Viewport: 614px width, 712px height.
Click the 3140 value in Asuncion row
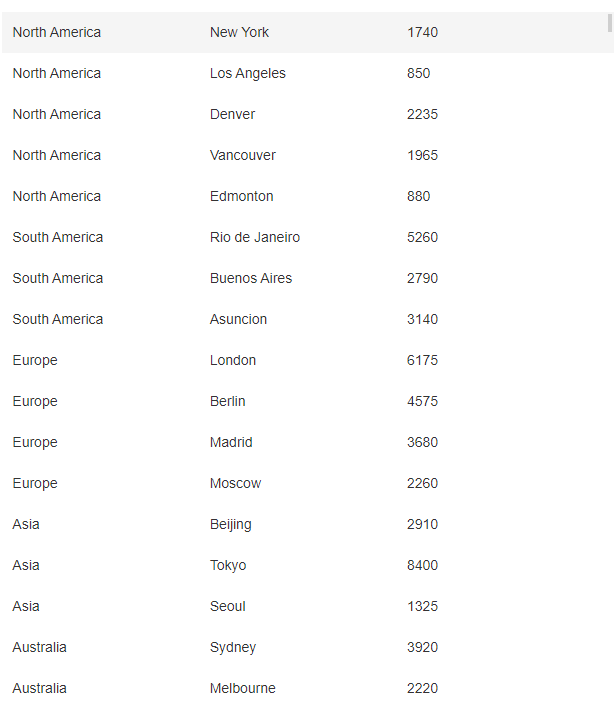tap(422, 319)
